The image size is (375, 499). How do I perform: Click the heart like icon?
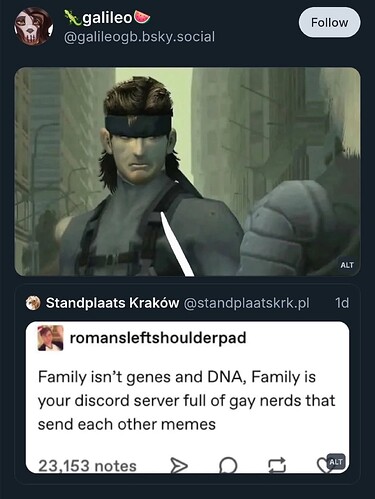click(323, 466)
